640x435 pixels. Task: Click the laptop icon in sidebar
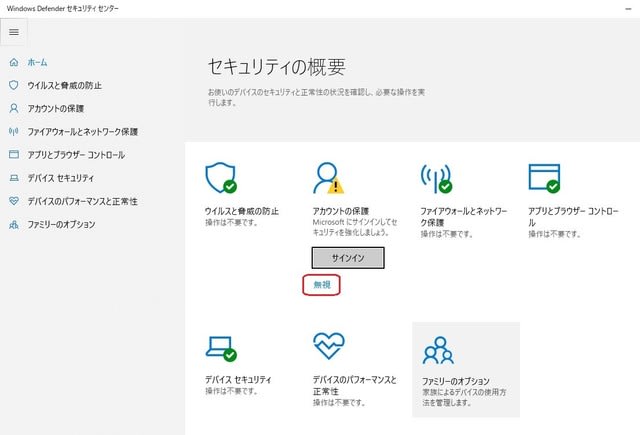point(14,178)
